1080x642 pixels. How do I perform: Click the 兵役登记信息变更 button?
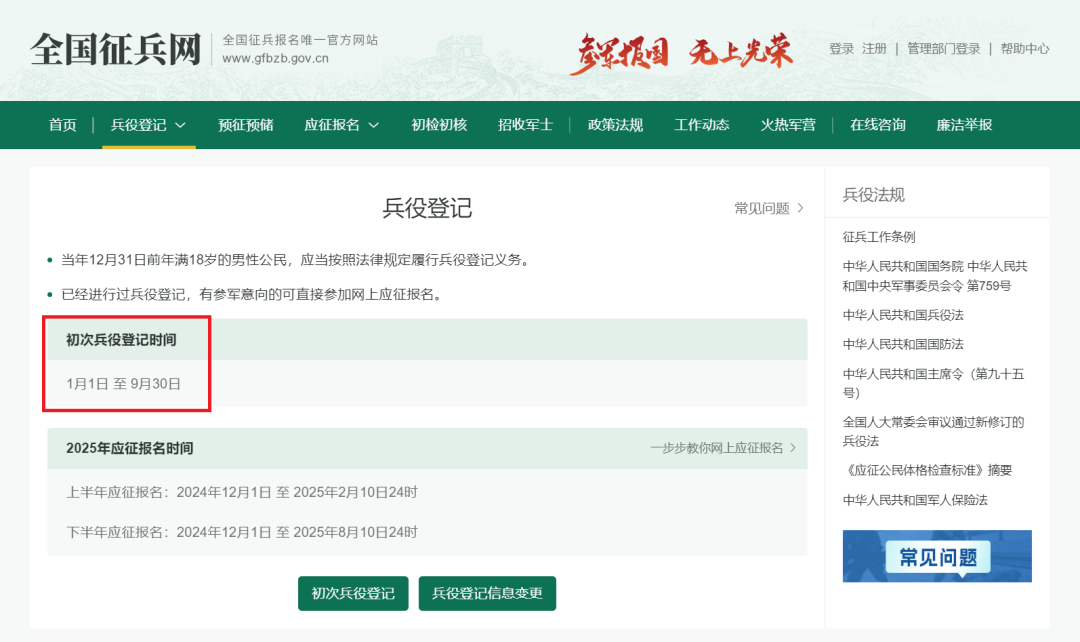487,592
